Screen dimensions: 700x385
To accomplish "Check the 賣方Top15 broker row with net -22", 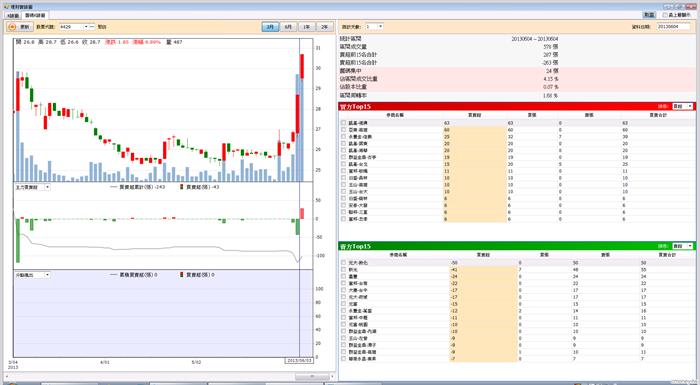I will [343, 283].
